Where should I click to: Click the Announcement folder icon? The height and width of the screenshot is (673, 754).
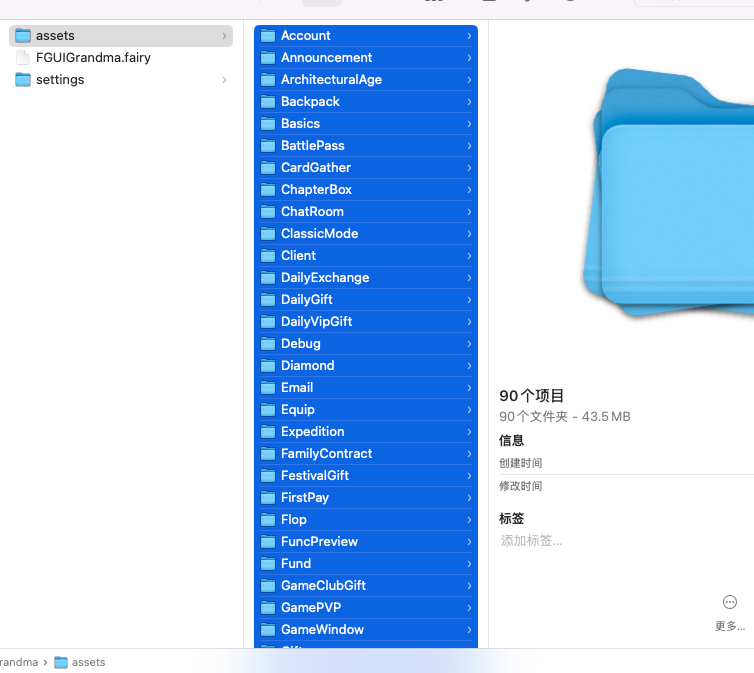(268, 58)
